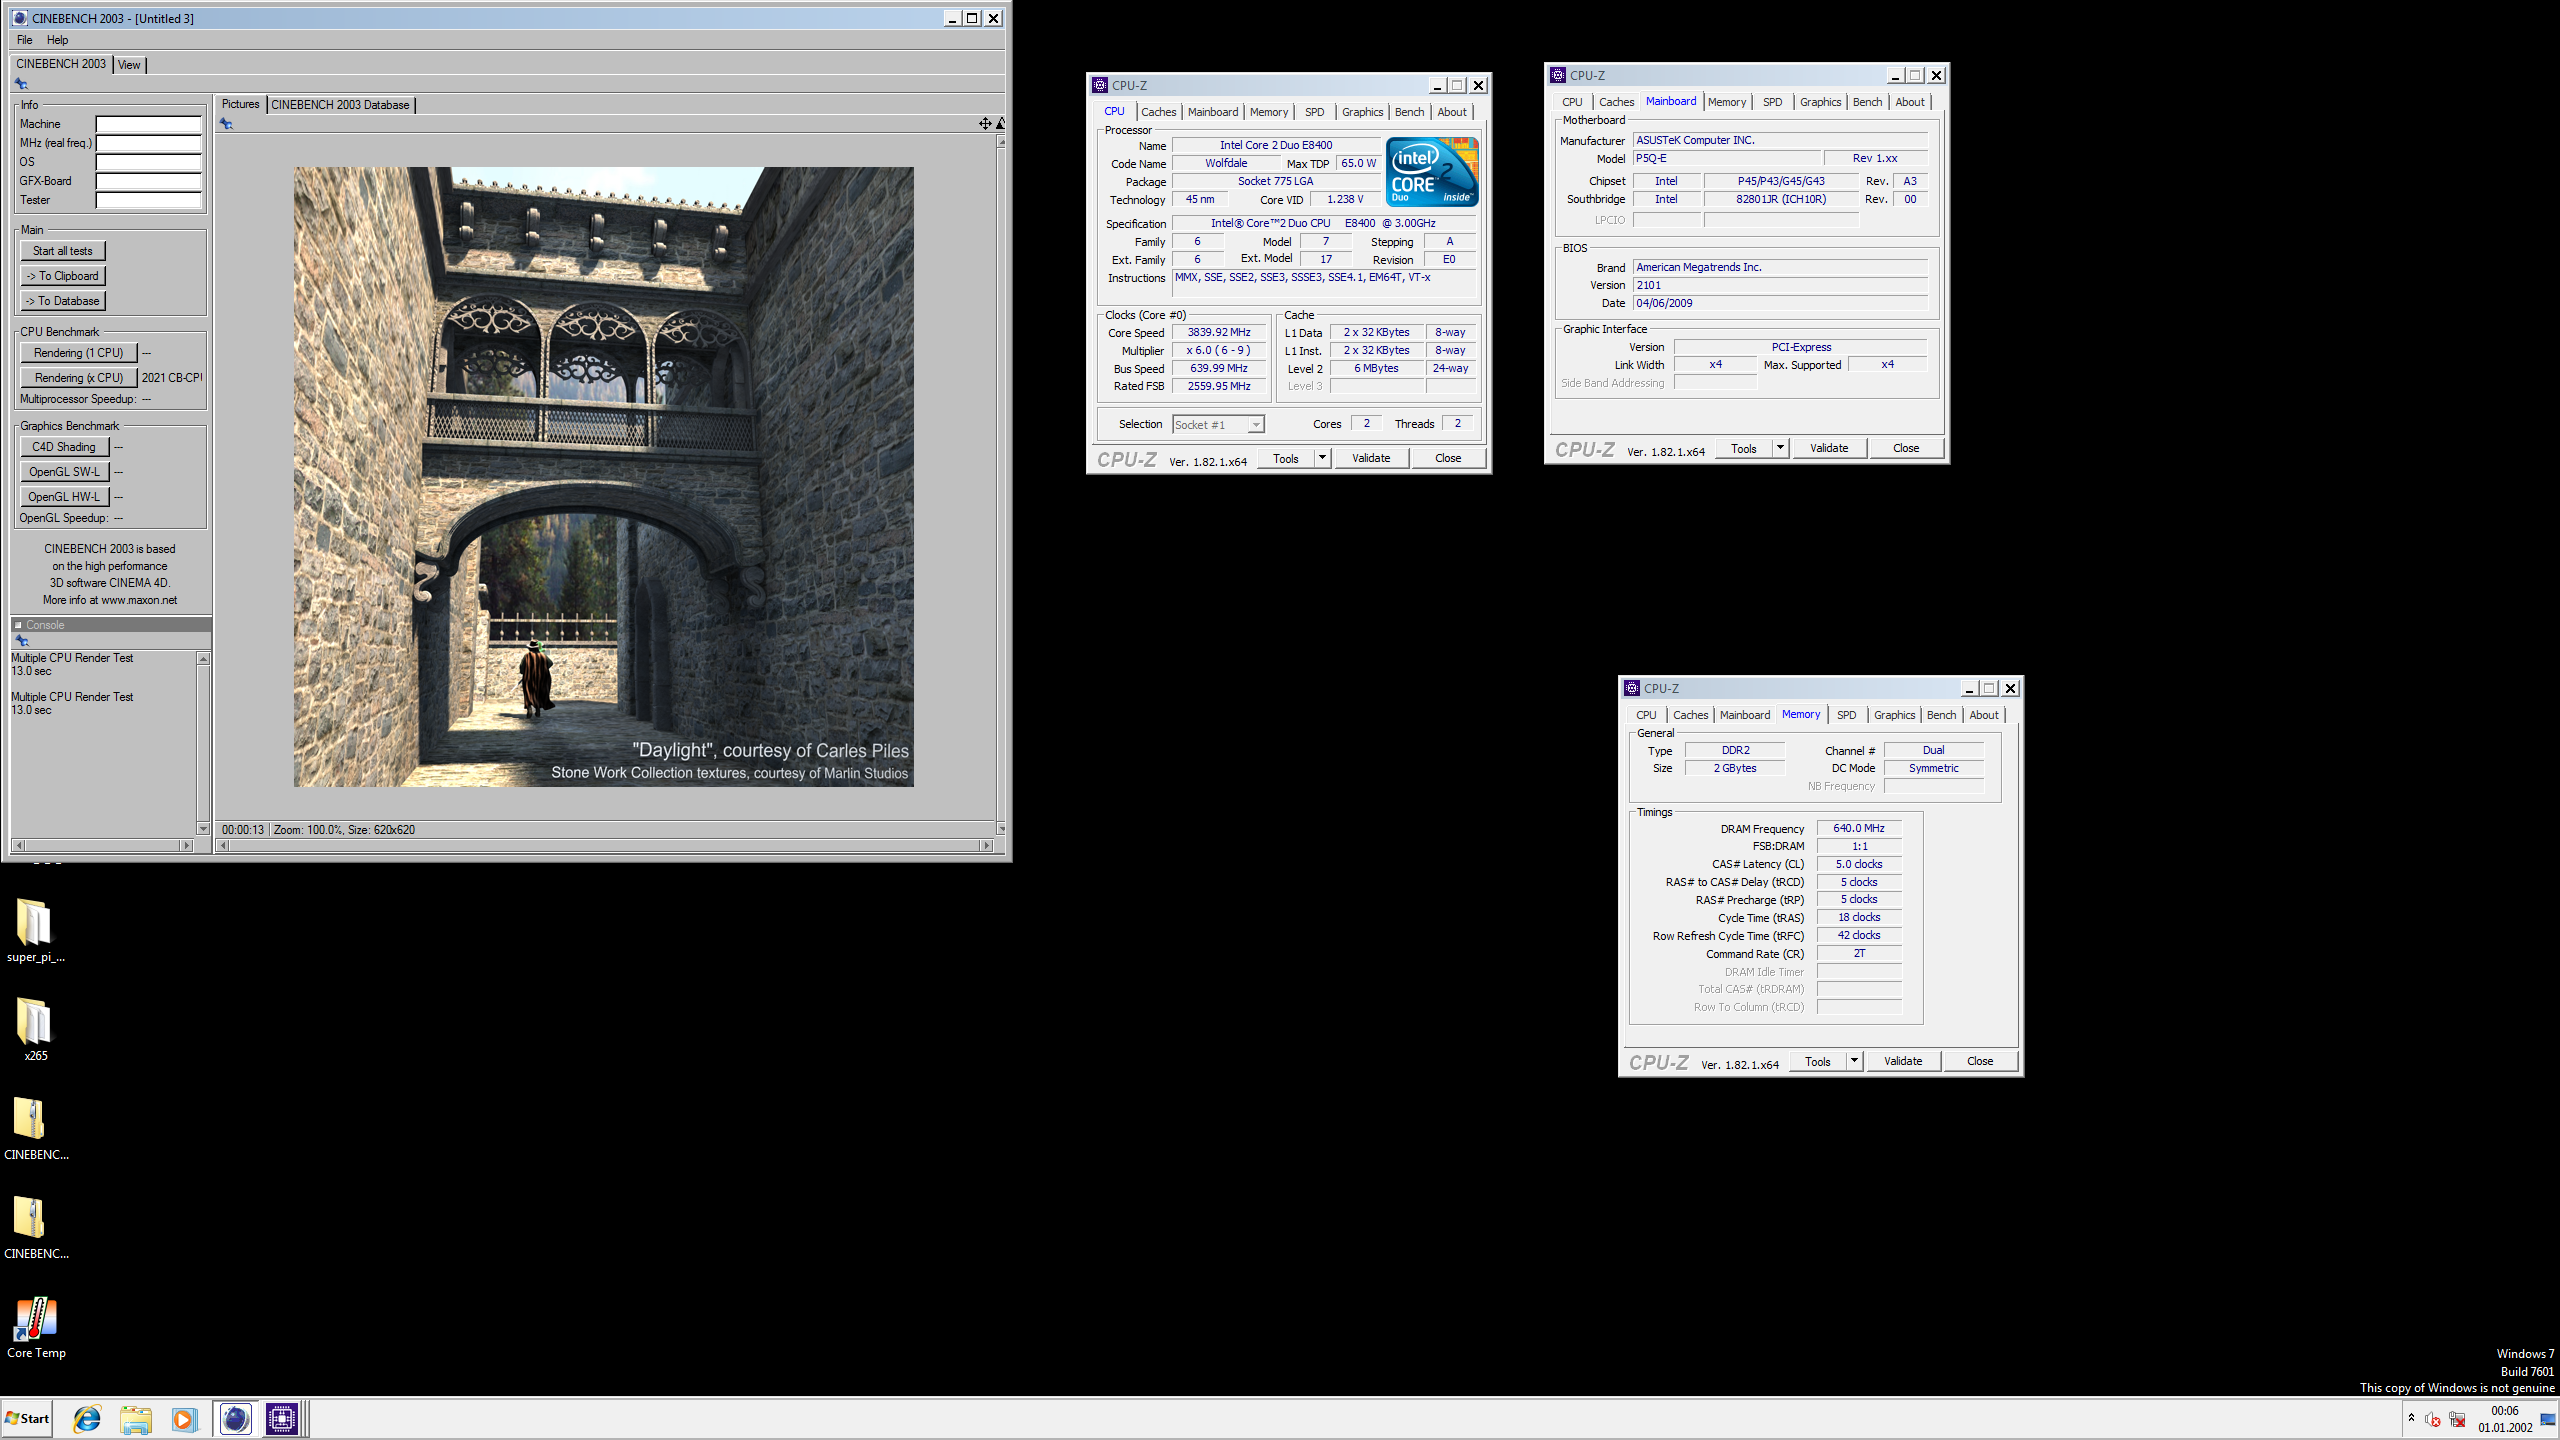Click Validate in the CPU-Z CPU window
2560x1440 pixels.
click(1371, 458)
